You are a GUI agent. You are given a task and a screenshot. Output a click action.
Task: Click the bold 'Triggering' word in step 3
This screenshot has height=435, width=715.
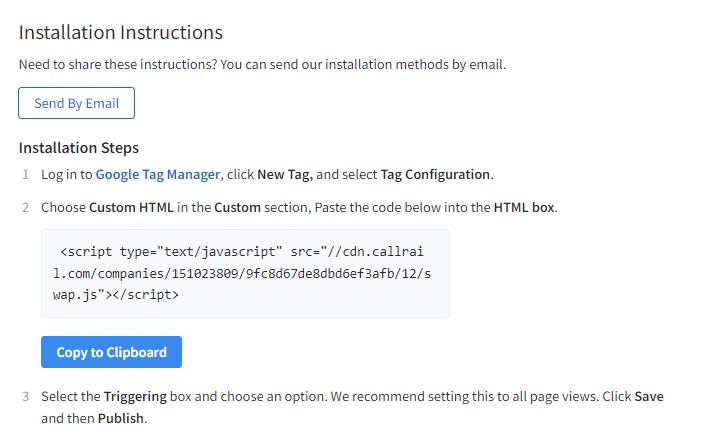[x=135, y=397]
